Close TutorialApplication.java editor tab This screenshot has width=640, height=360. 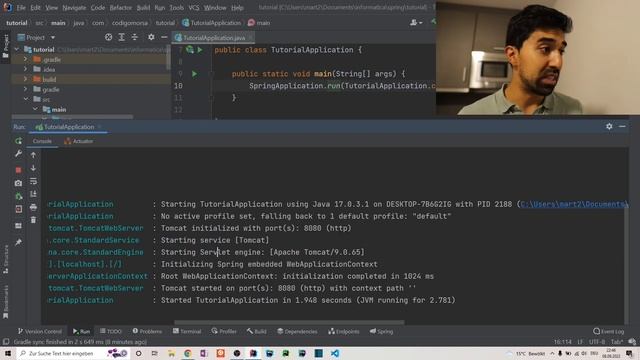coord(251,38)
